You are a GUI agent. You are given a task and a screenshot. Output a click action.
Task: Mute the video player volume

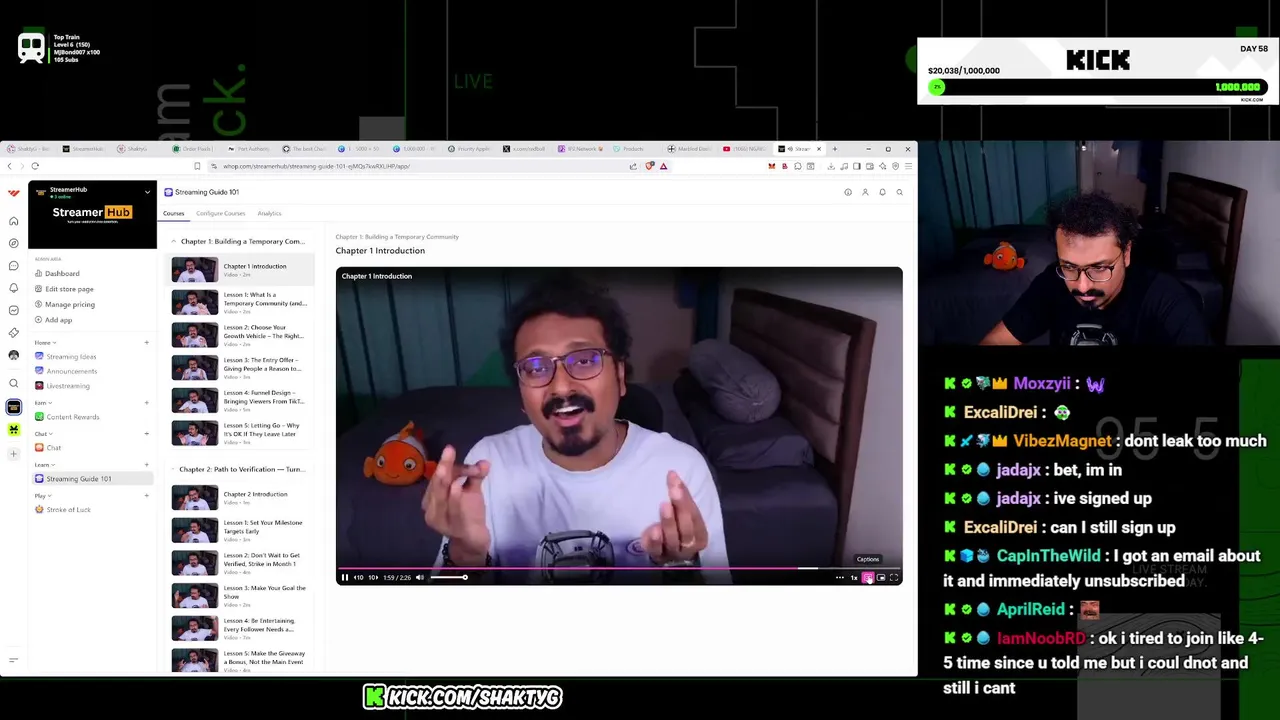pos(420,577)
